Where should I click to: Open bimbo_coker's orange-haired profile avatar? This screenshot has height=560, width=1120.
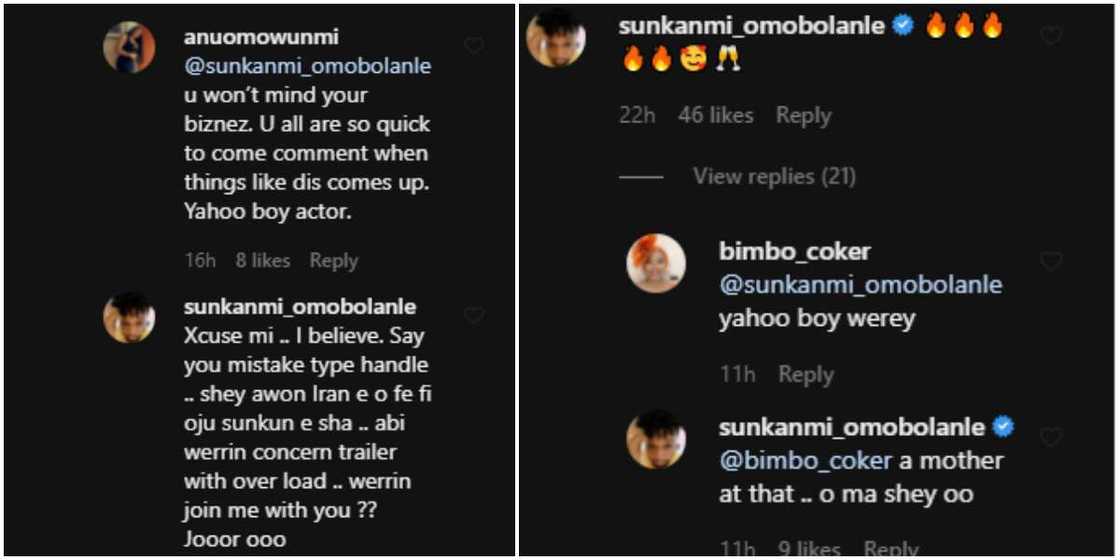click(656, 264)
